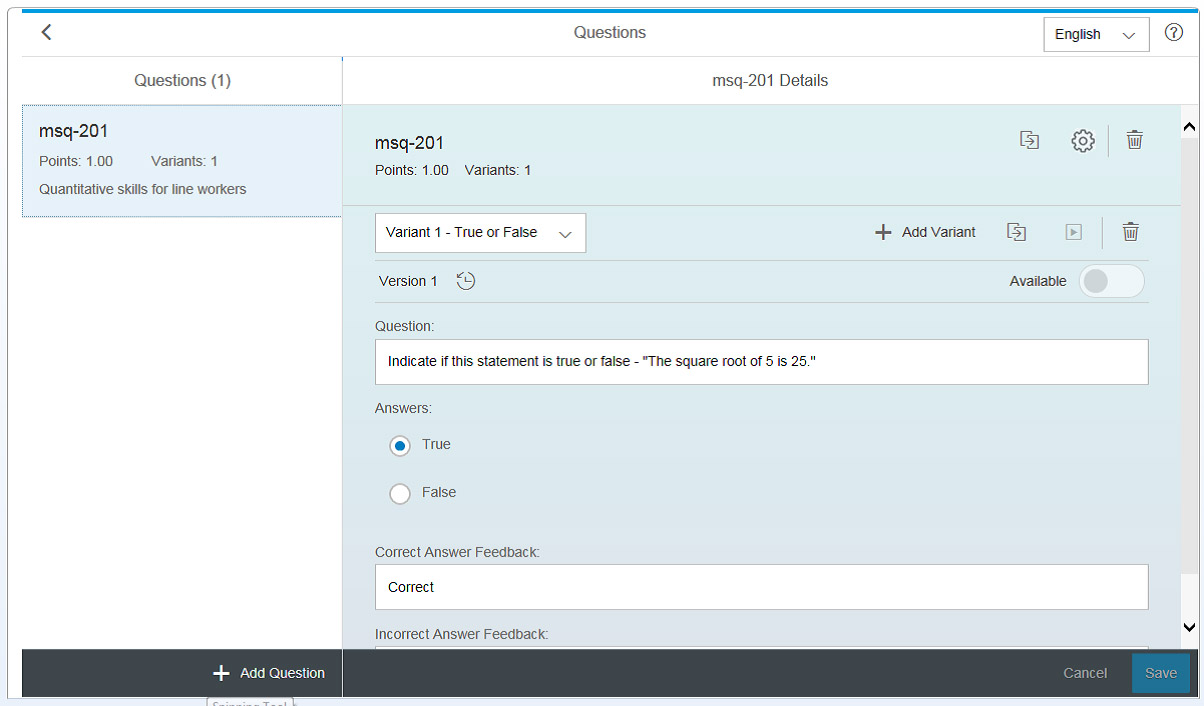Select the False radio button
The image size is (1204, 706).
[x=400, y=493]
